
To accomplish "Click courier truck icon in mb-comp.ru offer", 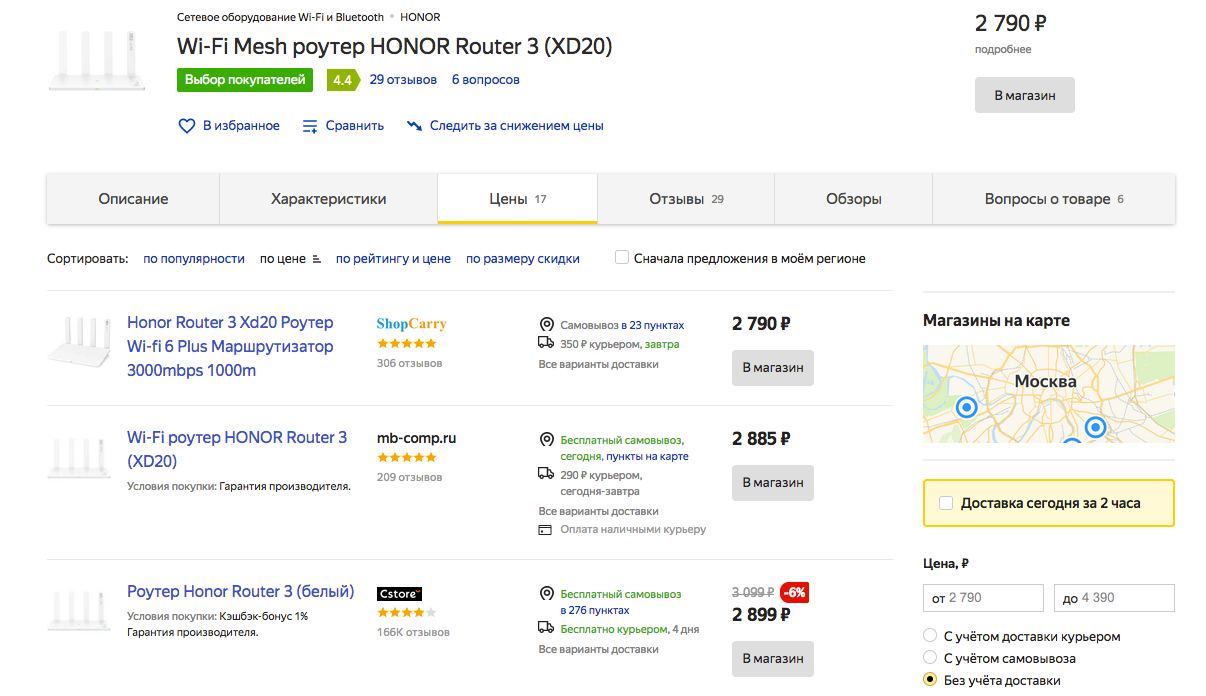I will [546, 474].
